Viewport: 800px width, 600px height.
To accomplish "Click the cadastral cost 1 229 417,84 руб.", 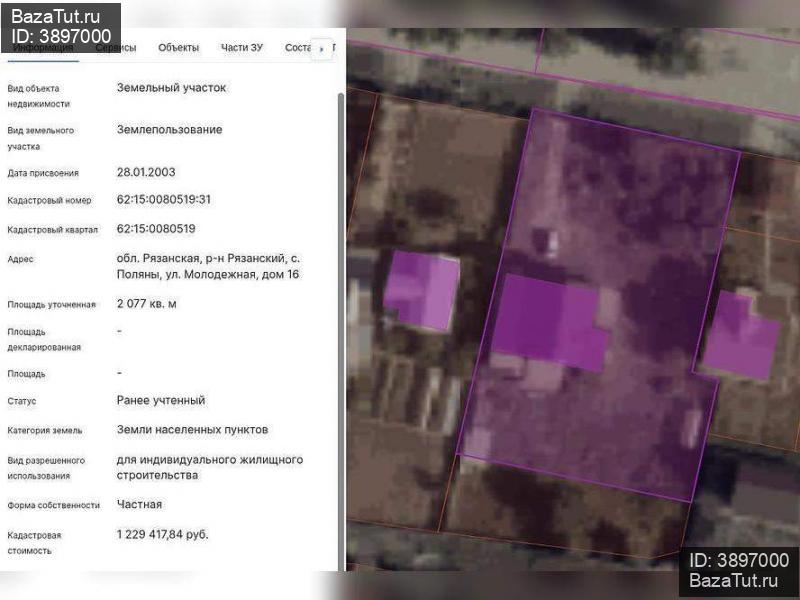I will pos(162,535).
